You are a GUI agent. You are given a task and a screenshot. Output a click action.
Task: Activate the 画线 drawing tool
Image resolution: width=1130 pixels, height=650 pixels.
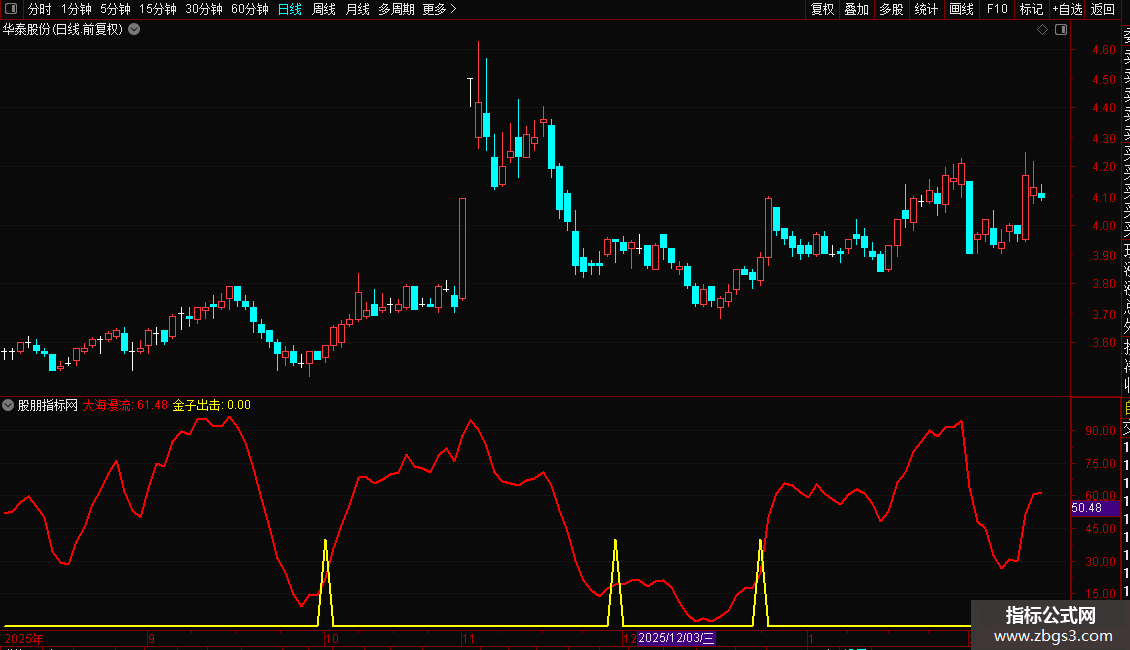(961, 9)
